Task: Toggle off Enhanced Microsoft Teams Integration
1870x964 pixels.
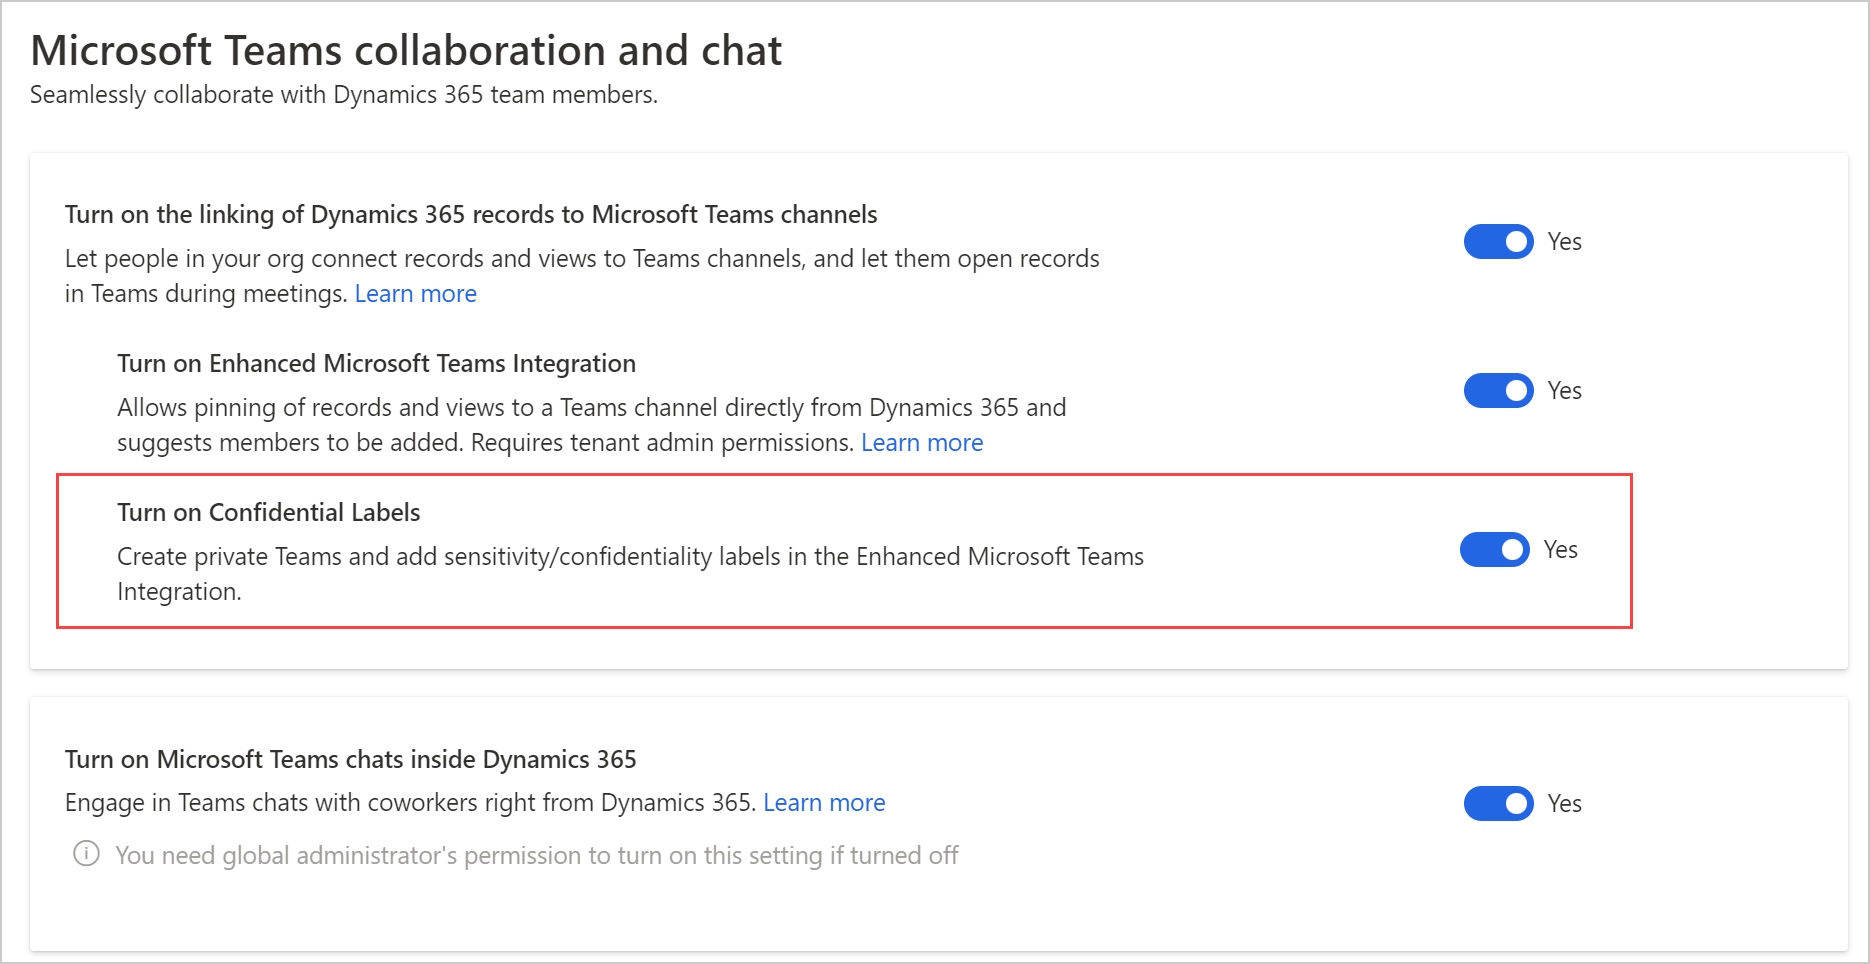Action: click(1498, 390)
